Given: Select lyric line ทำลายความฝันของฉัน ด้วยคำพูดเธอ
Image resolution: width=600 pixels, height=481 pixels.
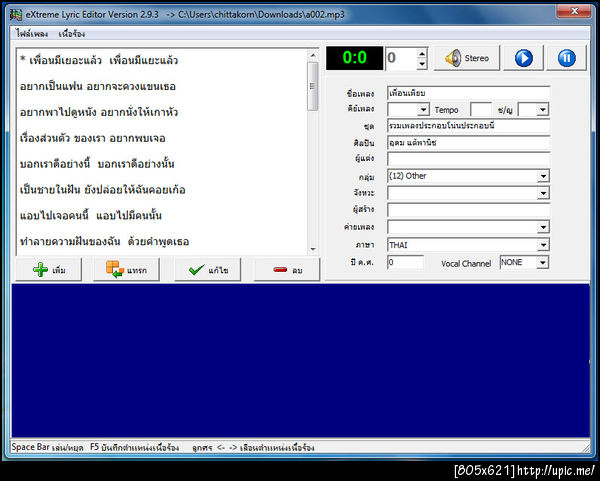Looking at the screenshot, I should pos(104,242).
